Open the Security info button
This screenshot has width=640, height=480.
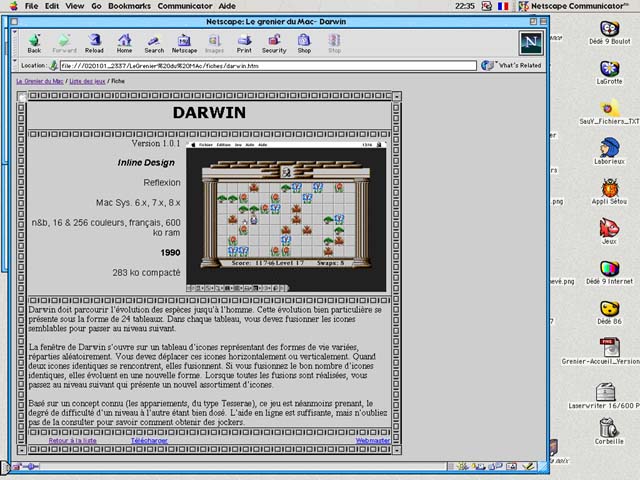[x=274, y=43]
